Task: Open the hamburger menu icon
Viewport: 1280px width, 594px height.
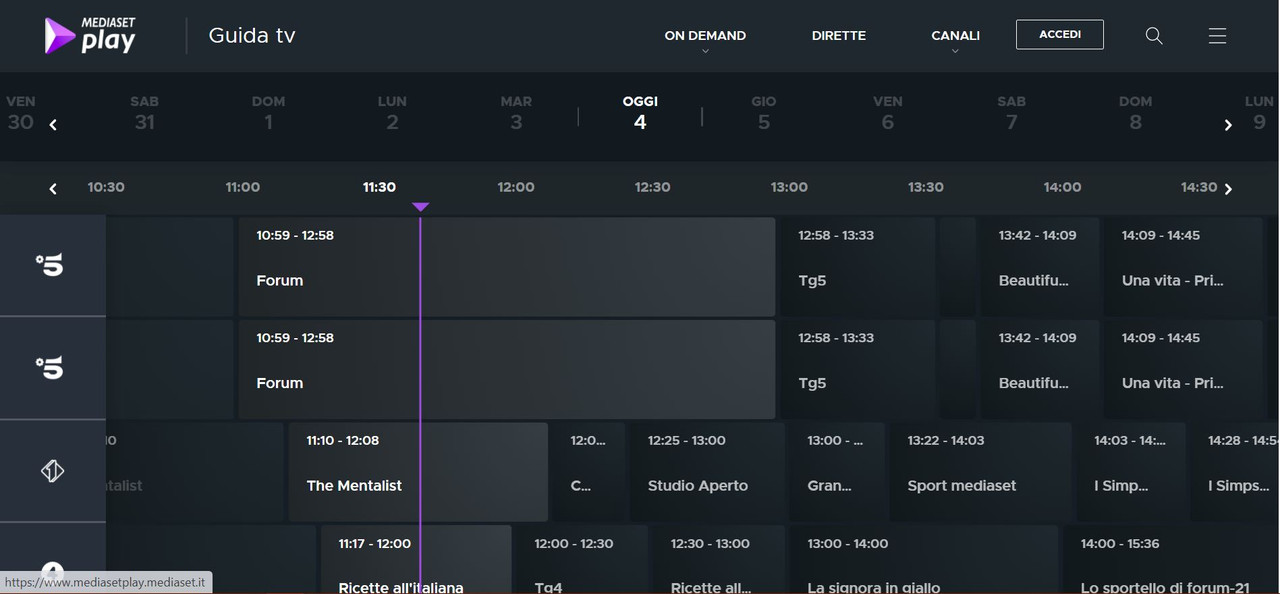Action: click(x=1217, y=35)
